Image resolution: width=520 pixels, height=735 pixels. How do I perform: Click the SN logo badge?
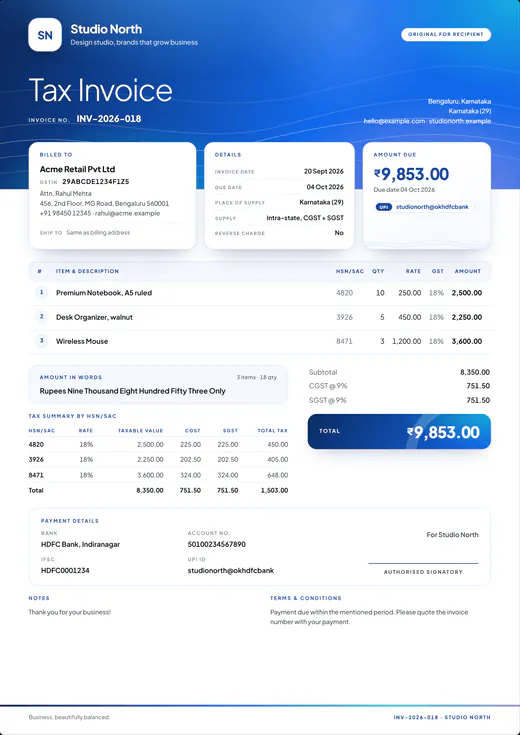pos(45,35)
